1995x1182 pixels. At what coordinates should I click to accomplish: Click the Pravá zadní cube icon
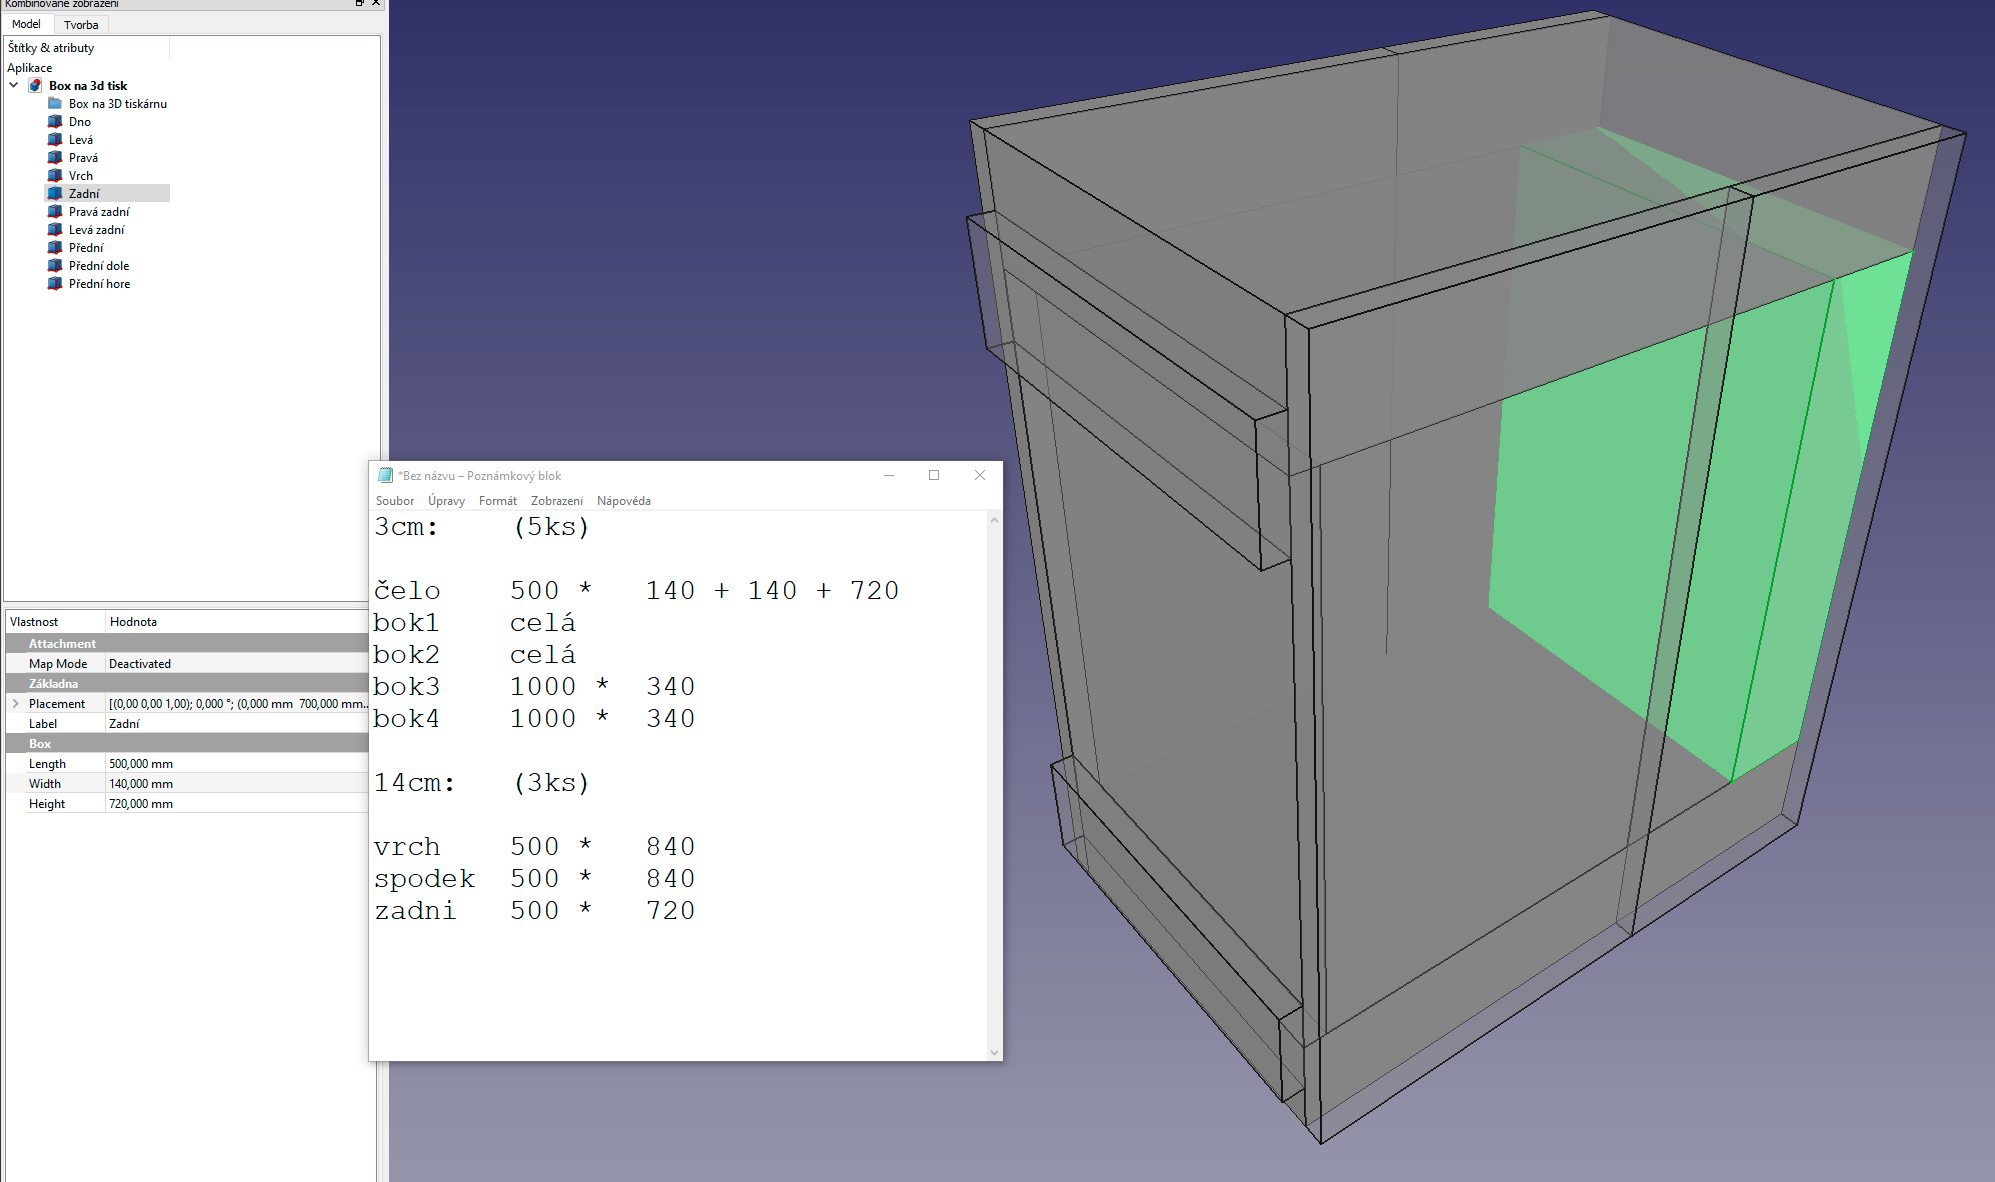[55, 212]
